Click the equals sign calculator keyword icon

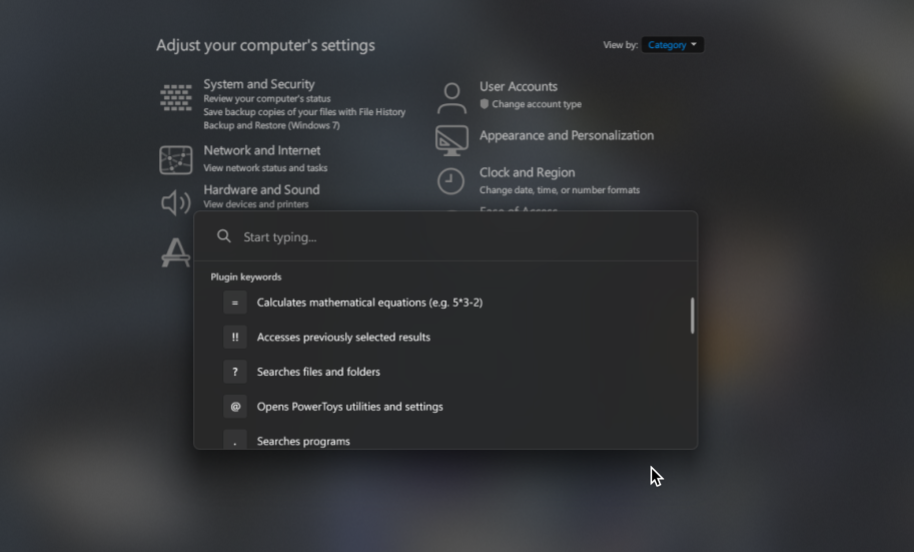click(x=235, y=303)
